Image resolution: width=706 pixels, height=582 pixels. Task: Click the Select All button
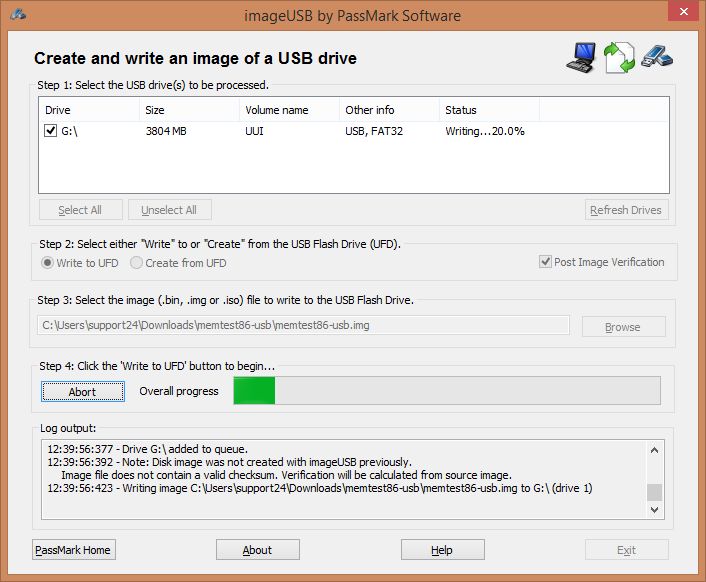click(x=81, y=210)
